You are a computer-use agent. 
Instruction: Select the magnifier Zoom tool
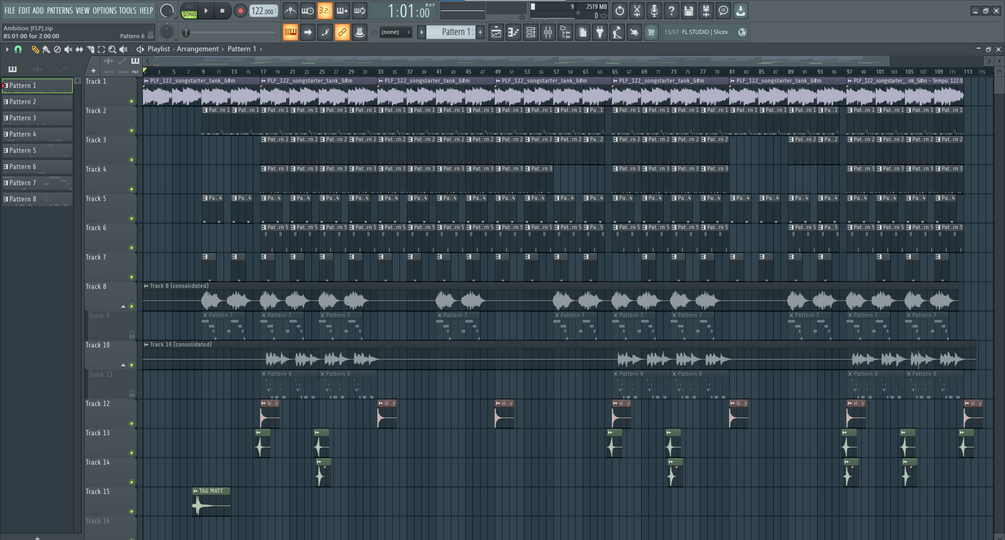[x=112, y=49]
